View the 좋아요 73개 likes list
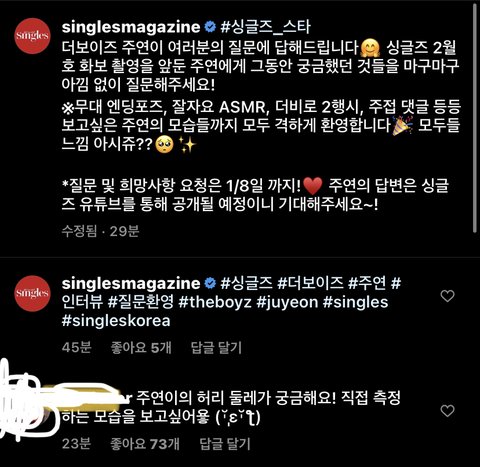480x467 pixels. click(145, 444)
